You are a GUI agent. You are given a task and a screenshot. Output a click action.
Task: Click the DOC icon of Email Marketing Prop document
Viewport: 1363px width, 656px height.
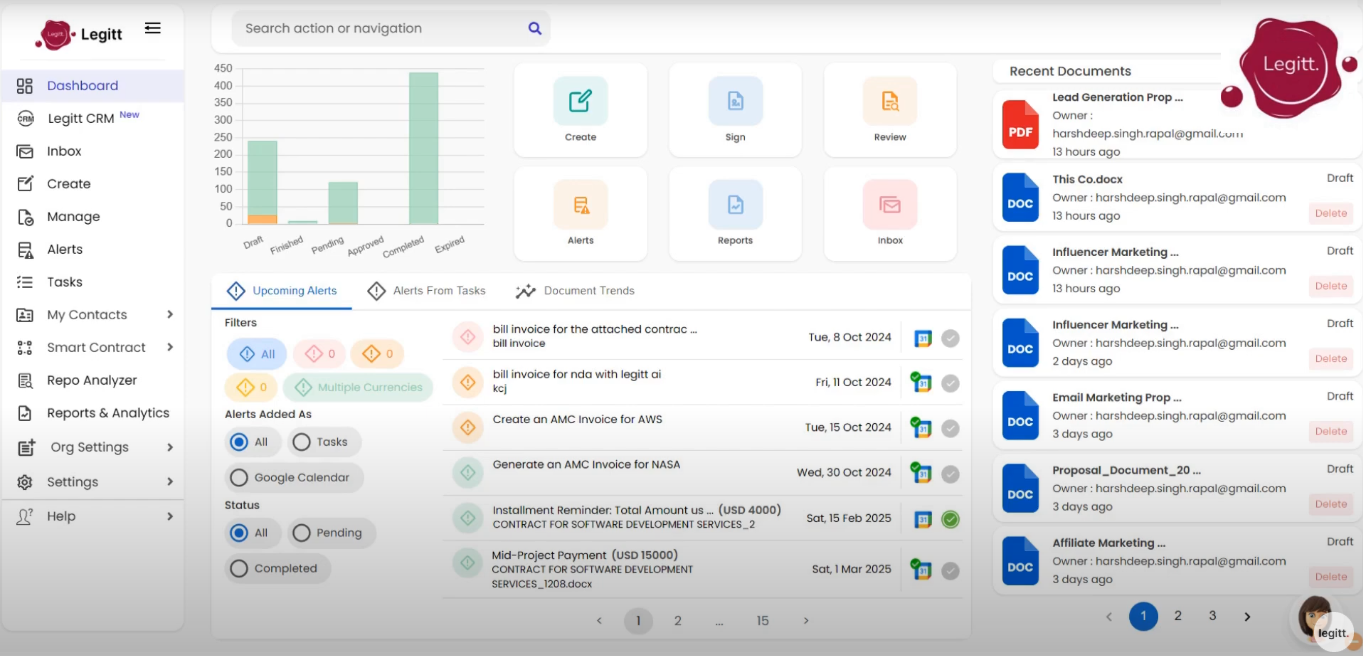tap(1021, 415)
